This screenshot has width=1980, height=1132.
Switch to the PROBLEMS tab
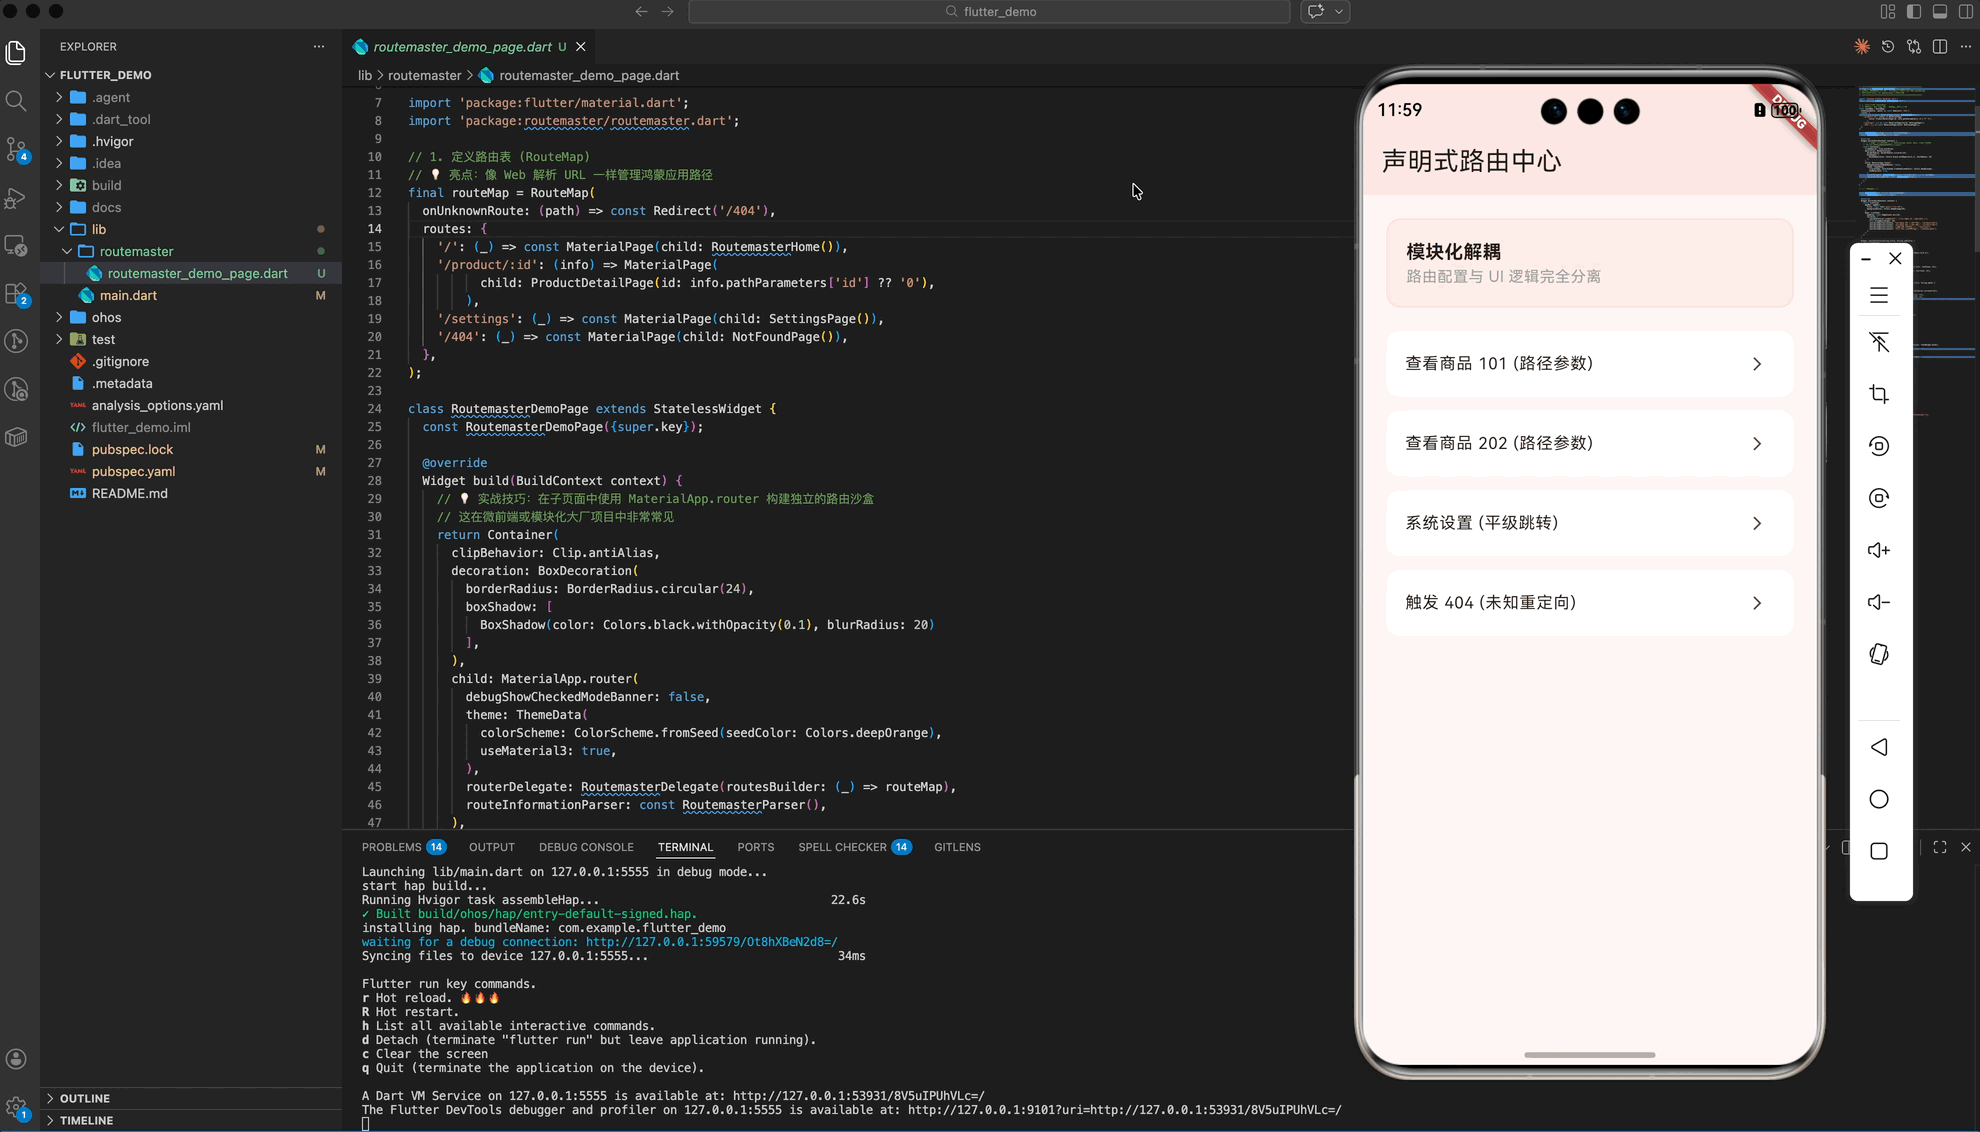coord(392,847)
